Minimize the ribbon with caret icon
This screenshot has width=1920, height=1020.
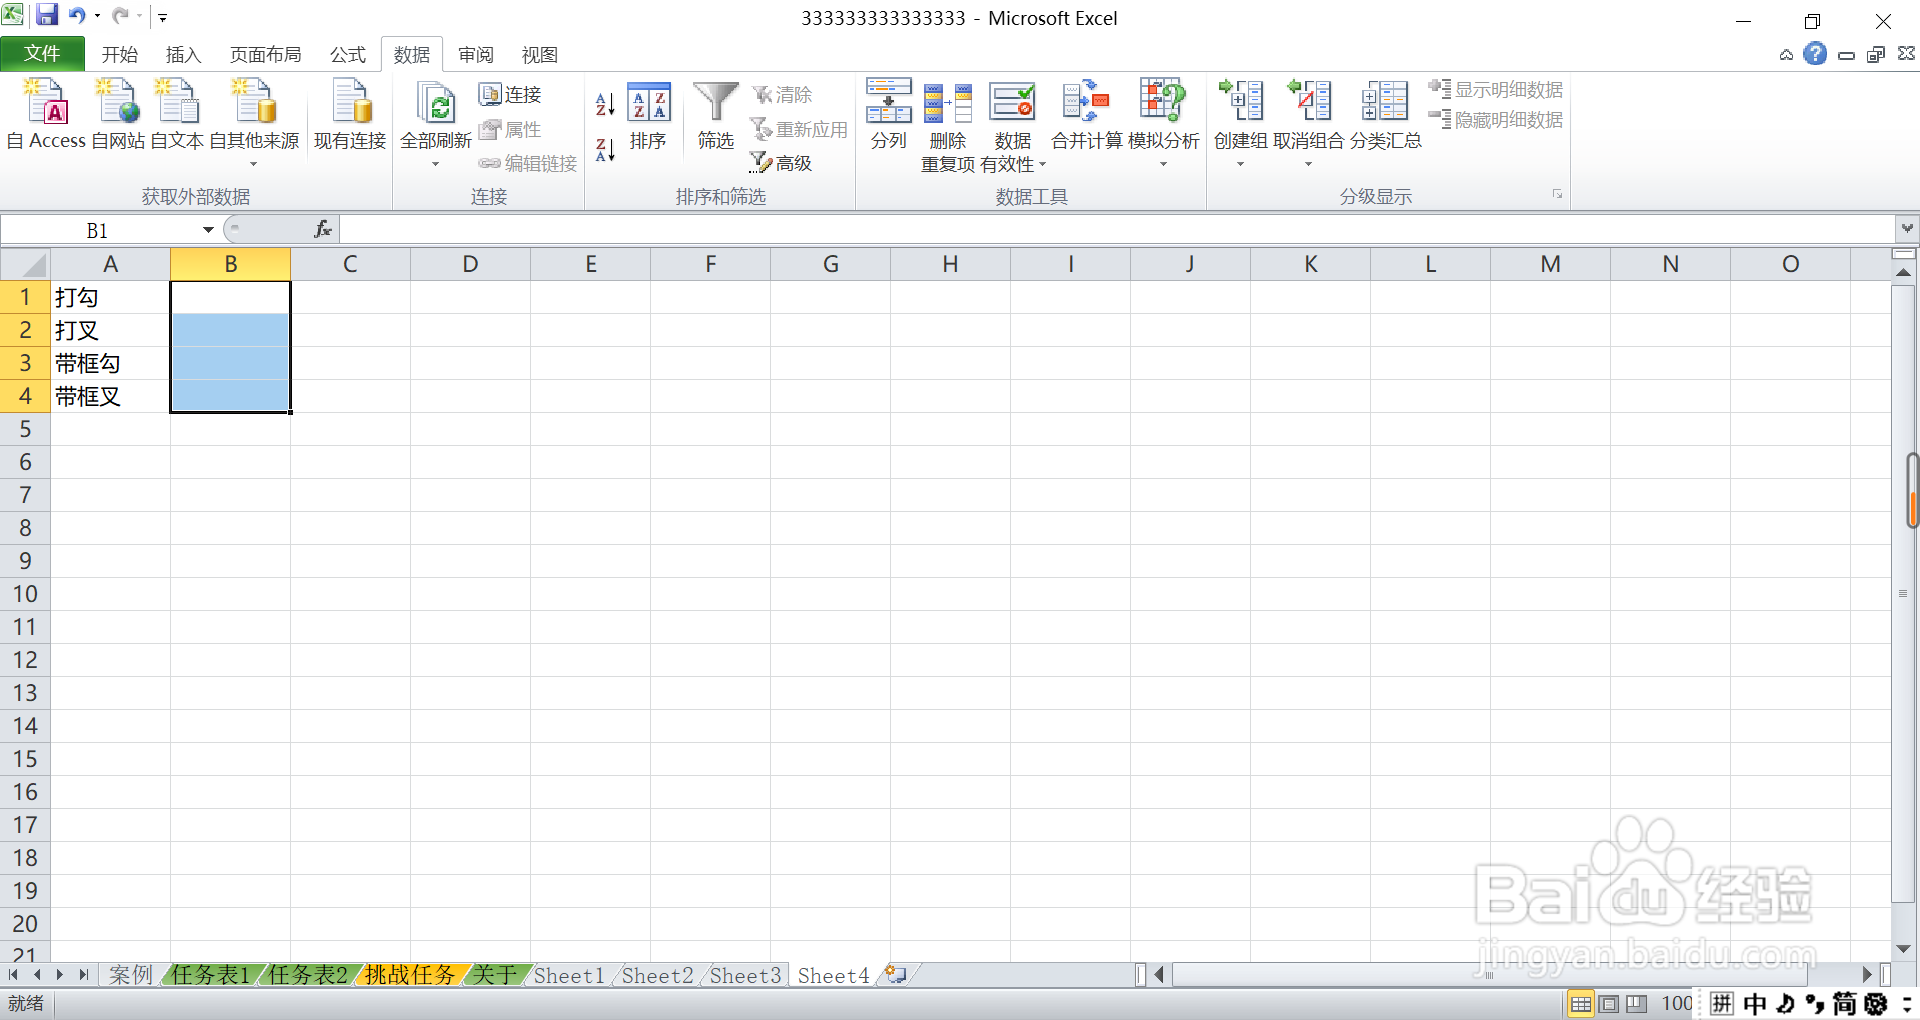[1786, 55]
